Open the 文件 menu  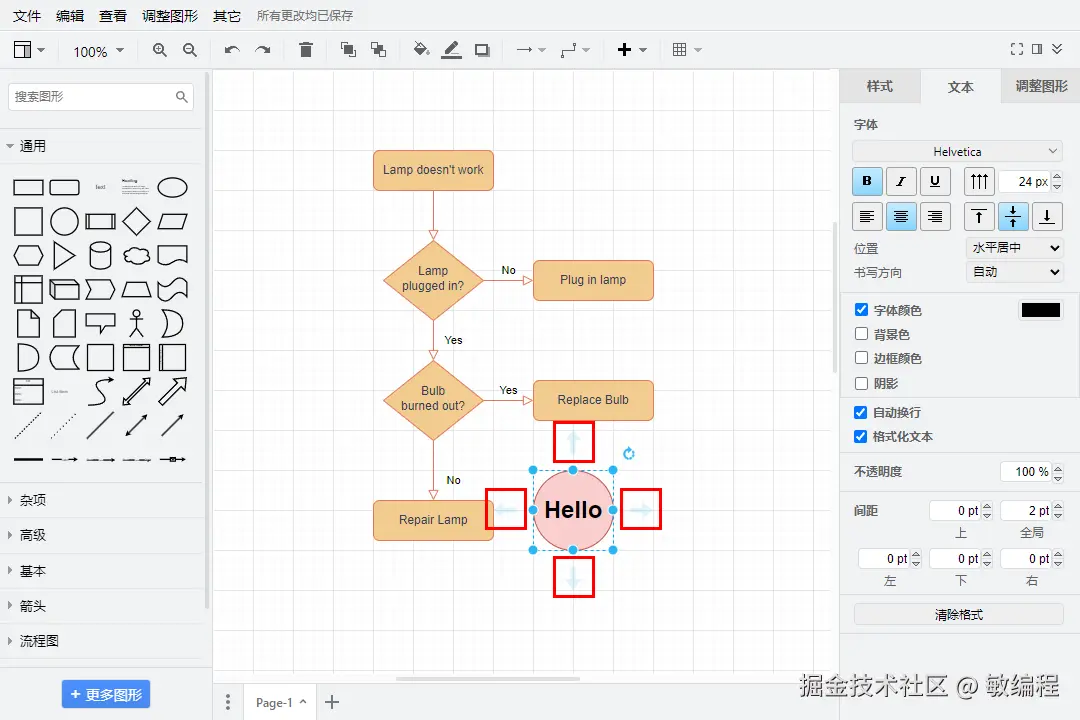(x=27, y=16)
